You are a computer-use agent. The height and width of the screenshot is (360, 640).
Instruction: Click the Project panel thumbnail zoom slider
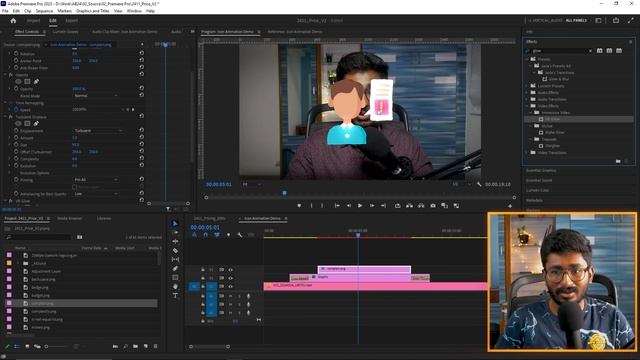point(56,347)
